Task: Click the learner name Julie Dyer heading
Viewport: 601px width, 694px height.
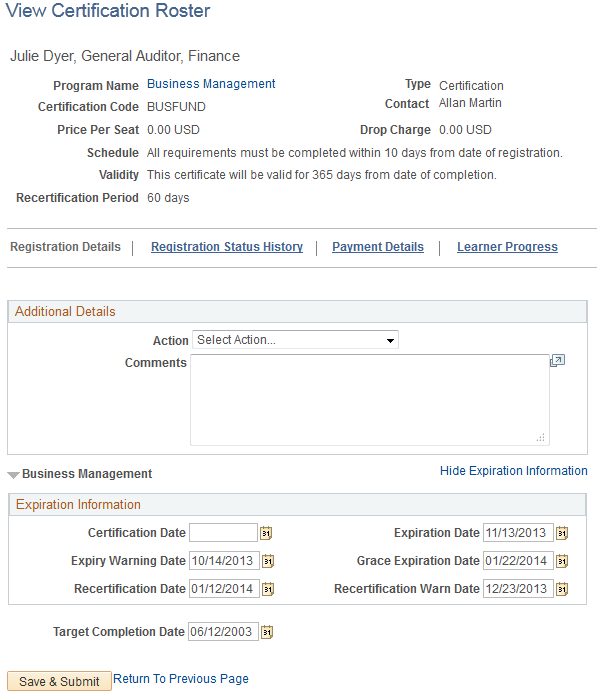Action: (125, 56)
